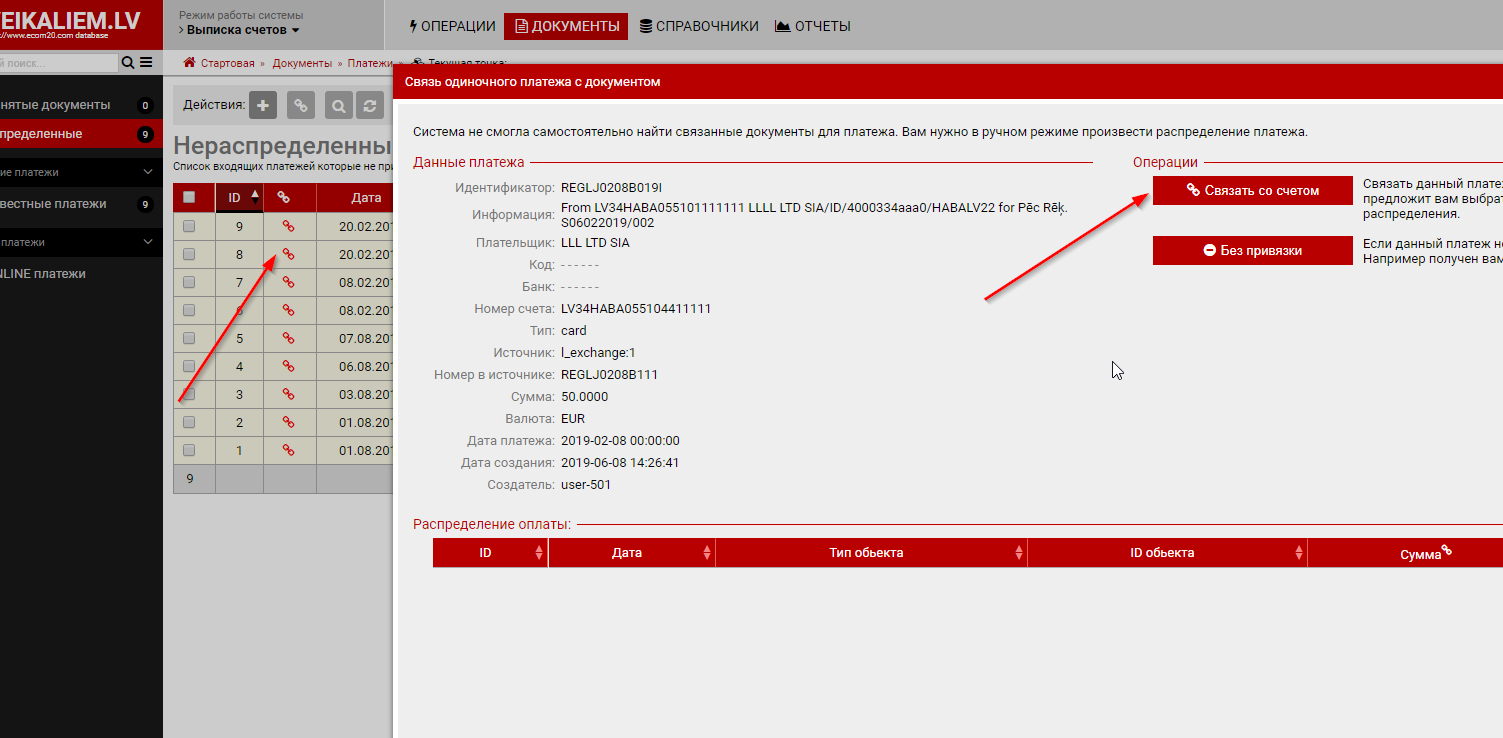
Task: Click the chain link icon for payment ID 9
Action: 288,226
